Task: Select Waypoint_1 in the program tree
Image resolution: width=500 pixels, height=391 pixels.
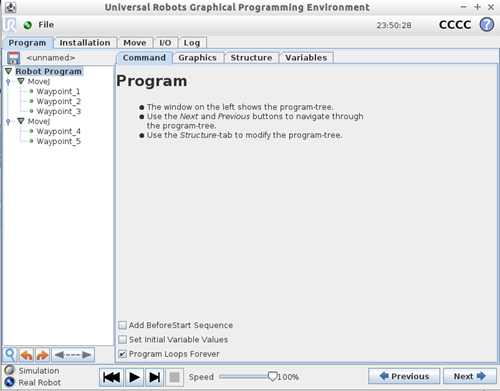Action: click(x=58, y=91)
